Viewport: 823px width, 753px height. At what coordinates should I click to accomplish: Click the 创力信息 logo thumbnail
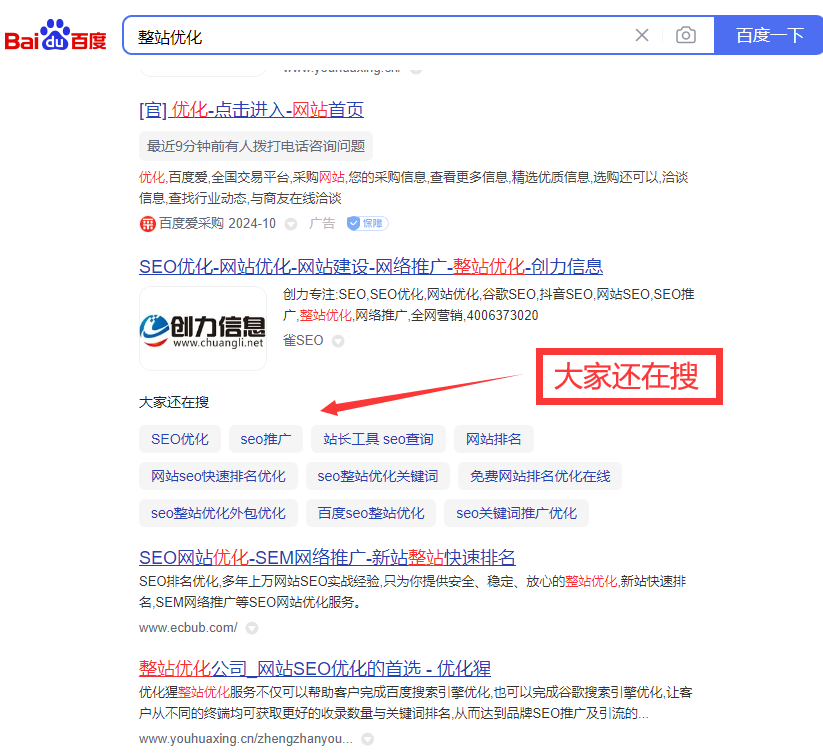coord(203,328)
